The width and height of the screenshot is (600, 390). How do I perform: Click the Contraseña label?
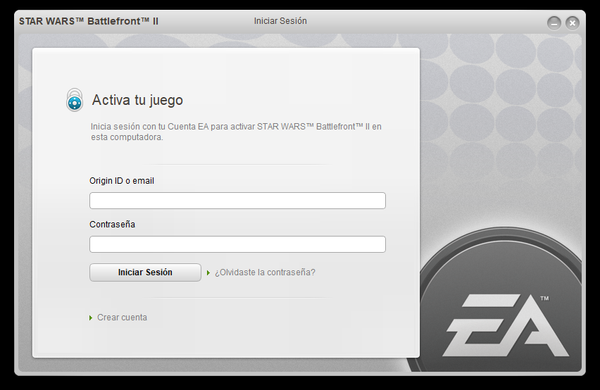point(112,224)
